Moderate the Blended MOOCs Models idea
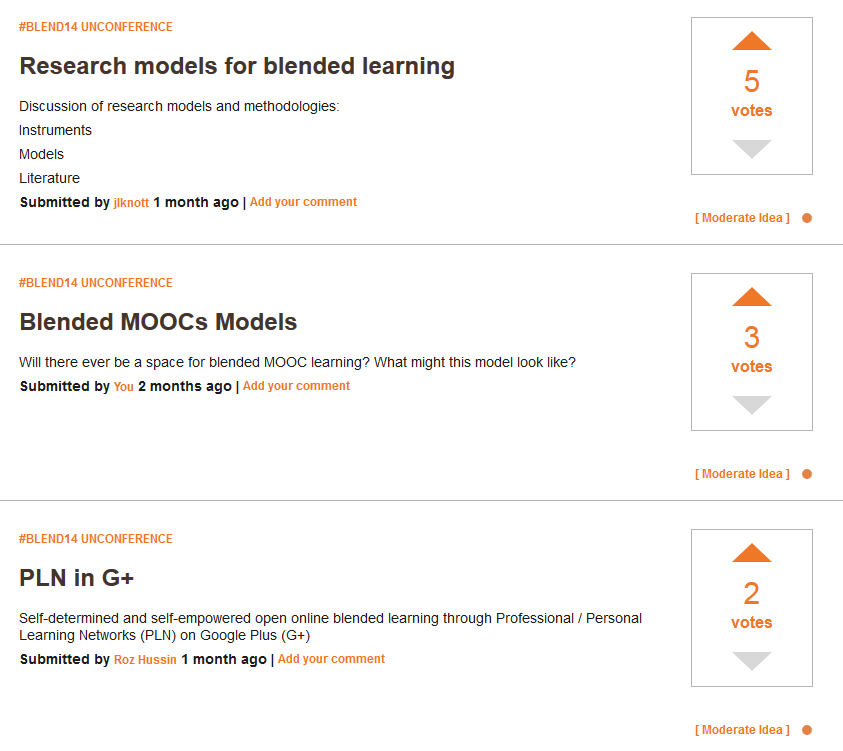This screenshot has height=751, width=843. pos(742,474)
